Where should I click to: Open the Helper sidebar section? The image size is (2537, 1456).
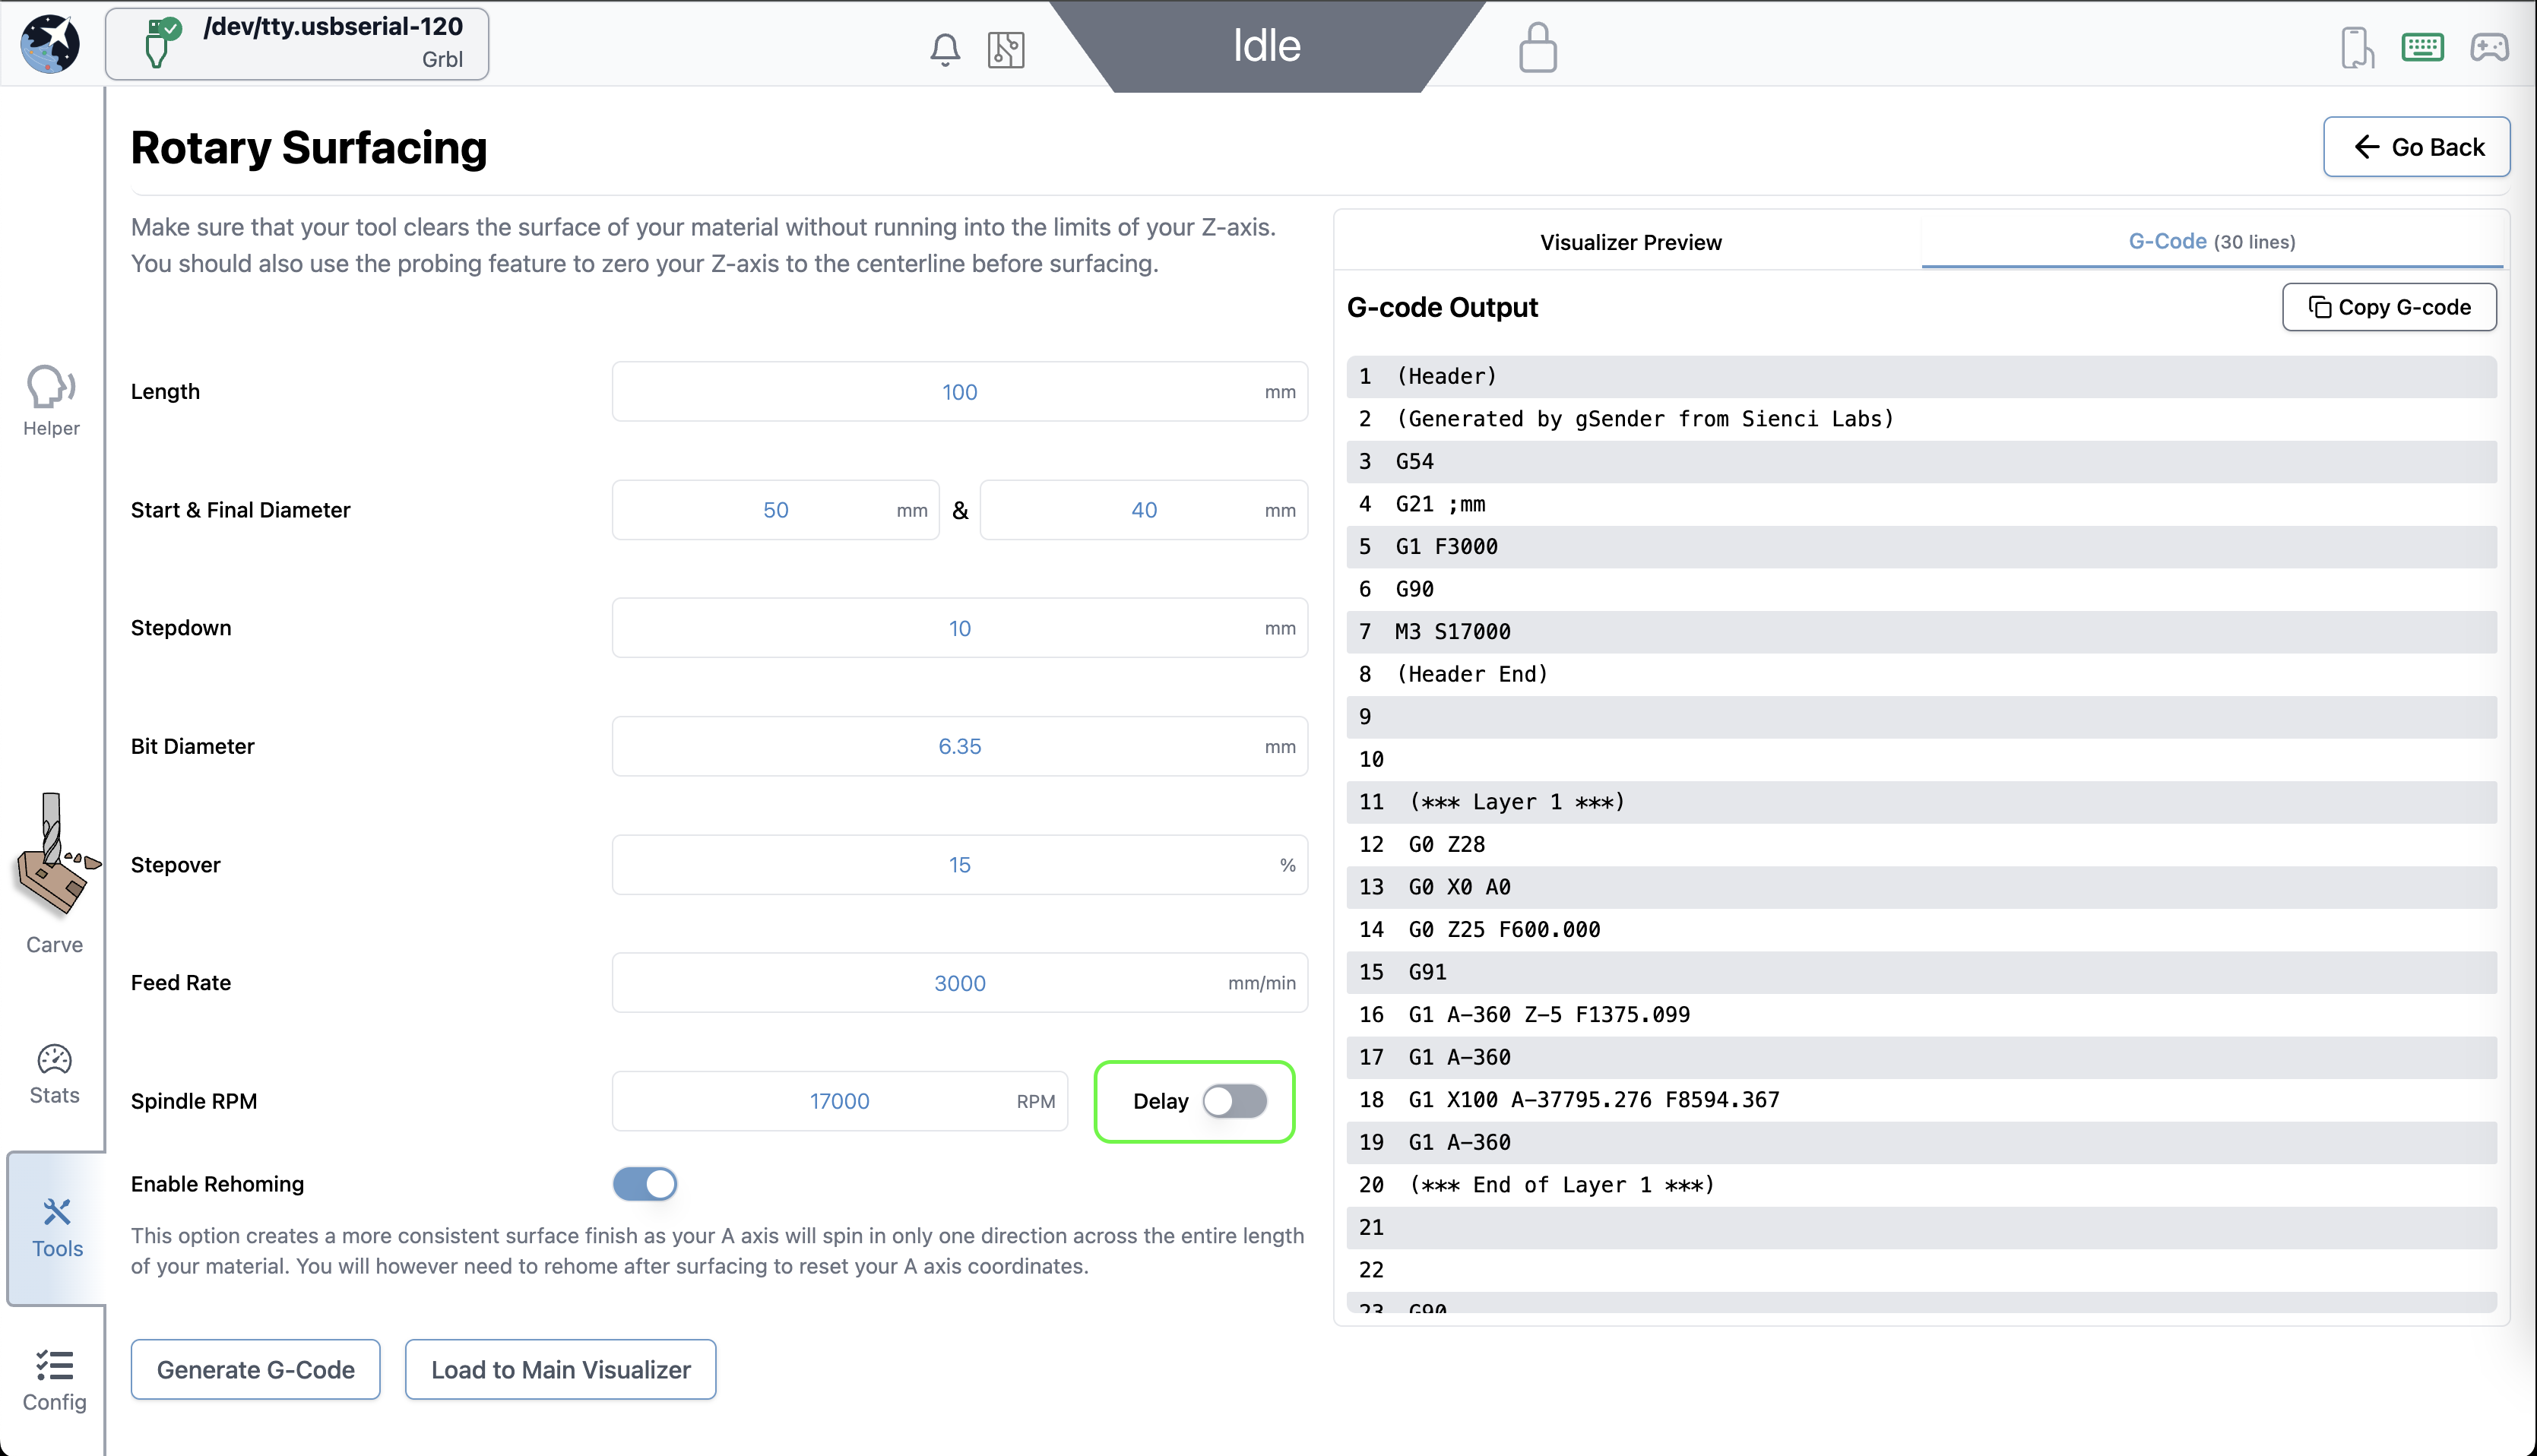point(51,400)
